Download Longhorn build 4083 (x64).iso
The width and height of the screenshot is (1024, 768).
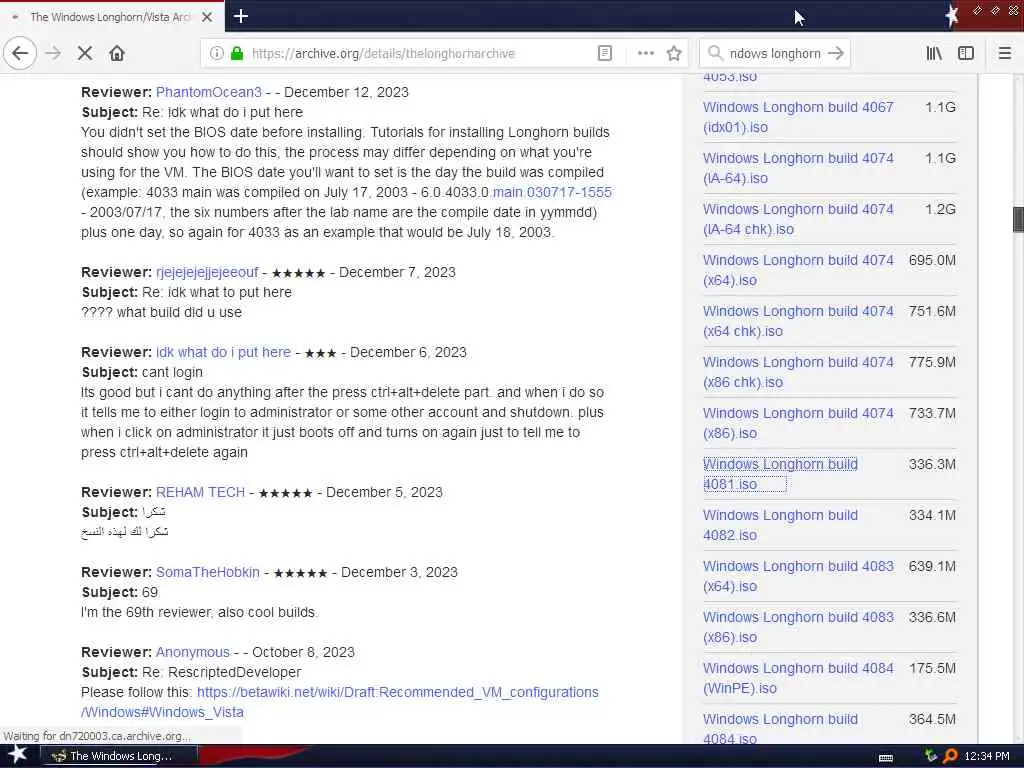798,576
